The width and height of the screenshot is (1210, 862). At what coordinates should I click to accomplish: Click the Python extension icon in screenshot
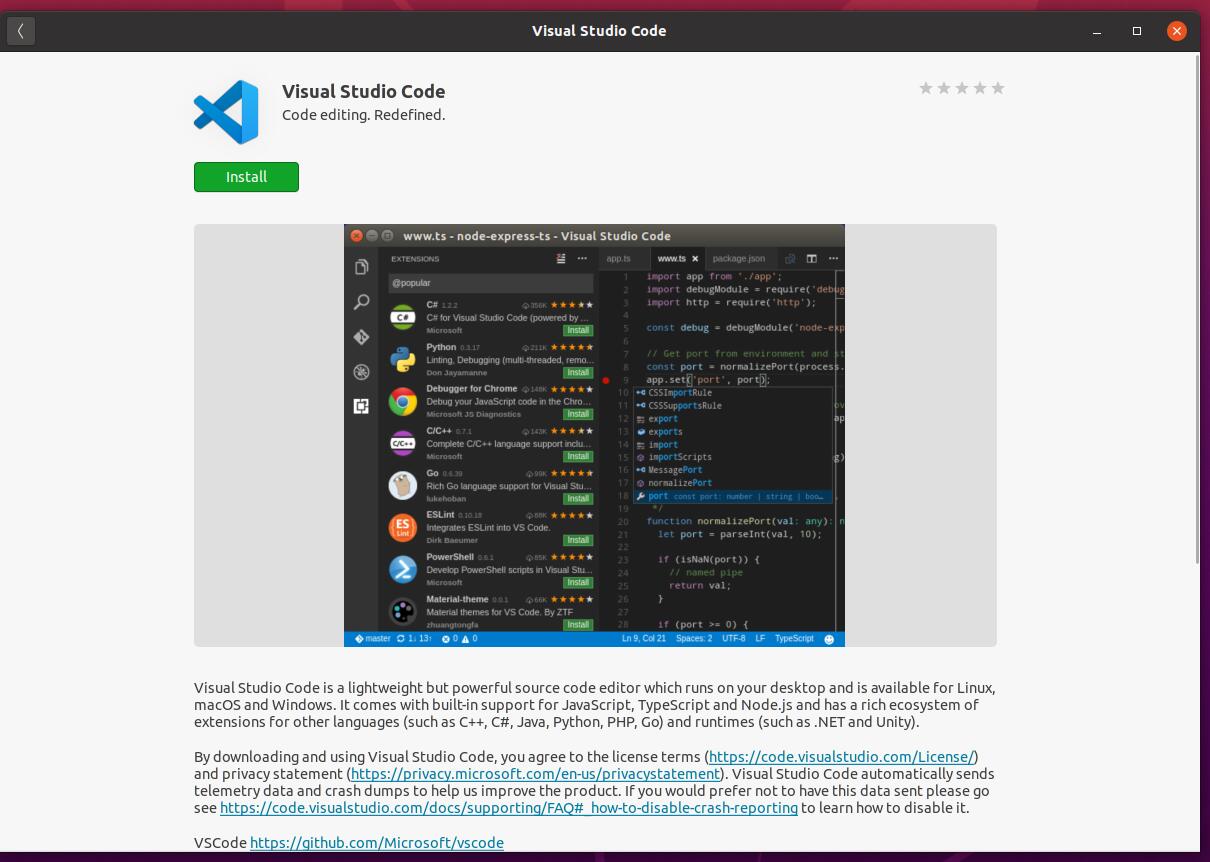(x=403, y=359)
